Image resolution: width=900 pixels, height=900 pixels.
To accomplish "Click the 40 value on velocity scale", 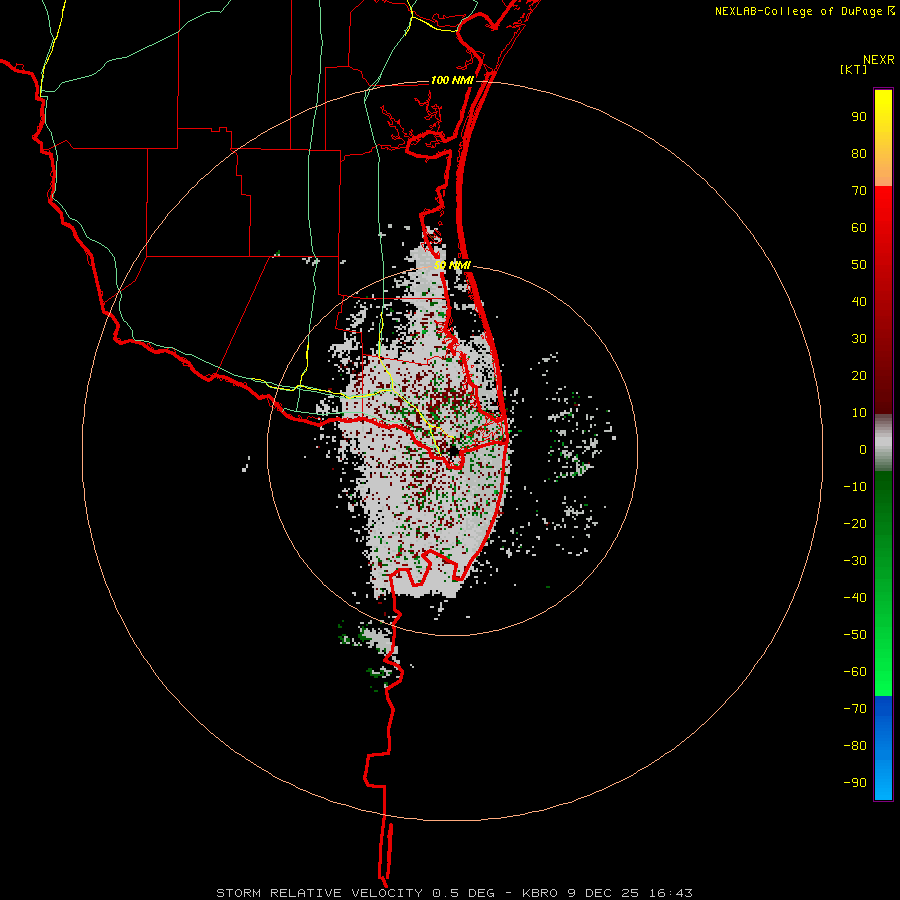I will coord(859,301).
